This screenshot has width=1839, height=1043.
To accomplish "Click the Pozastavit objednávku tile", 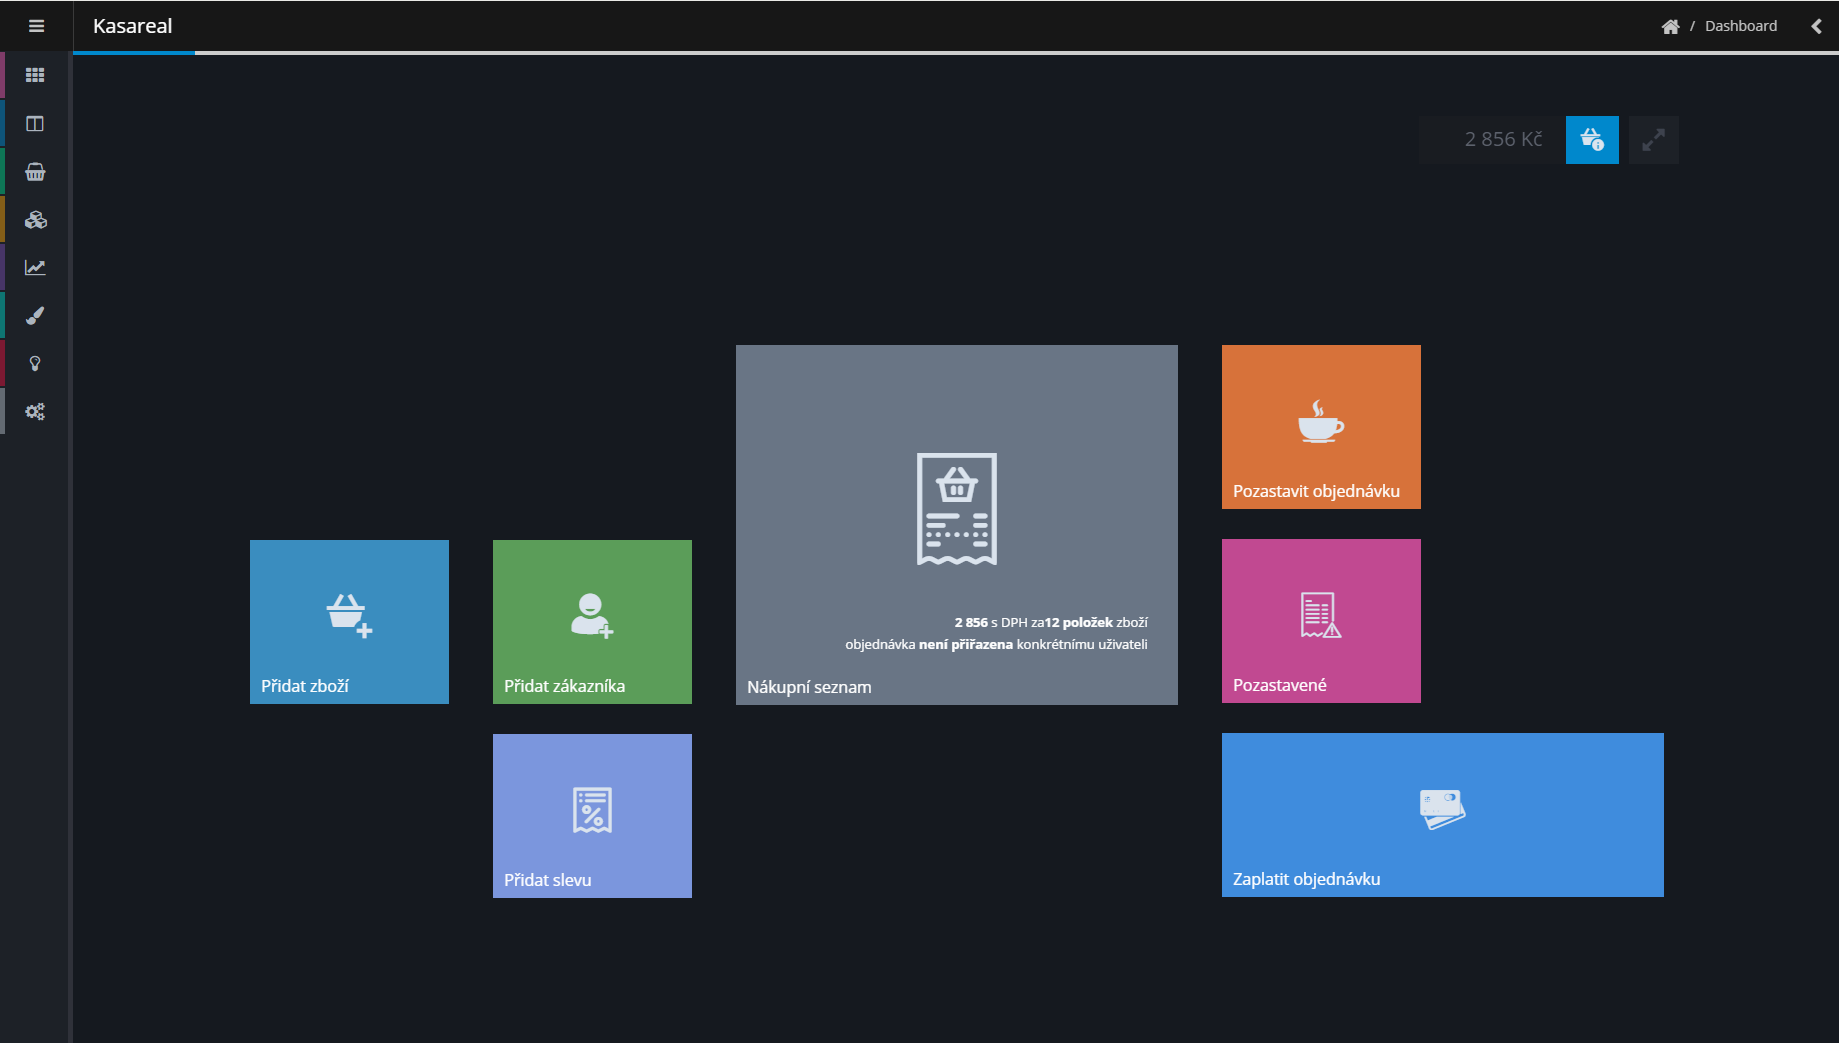I will click(x=1320, y=427).
